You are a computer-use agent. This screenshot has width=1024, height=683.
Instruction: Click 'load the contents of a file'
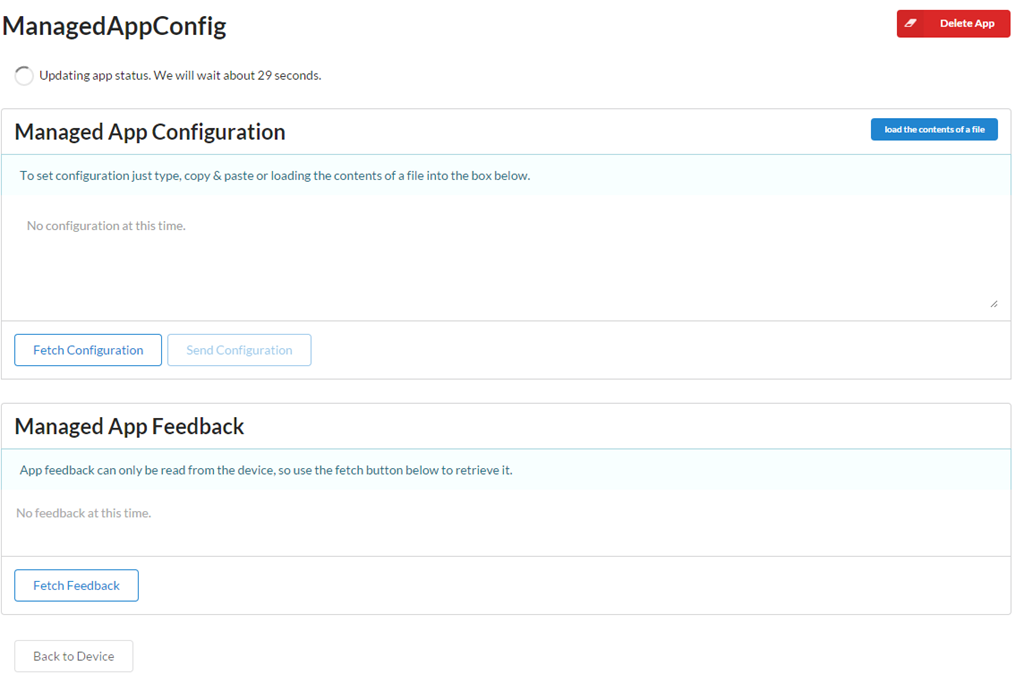click(x=933, y=130)
